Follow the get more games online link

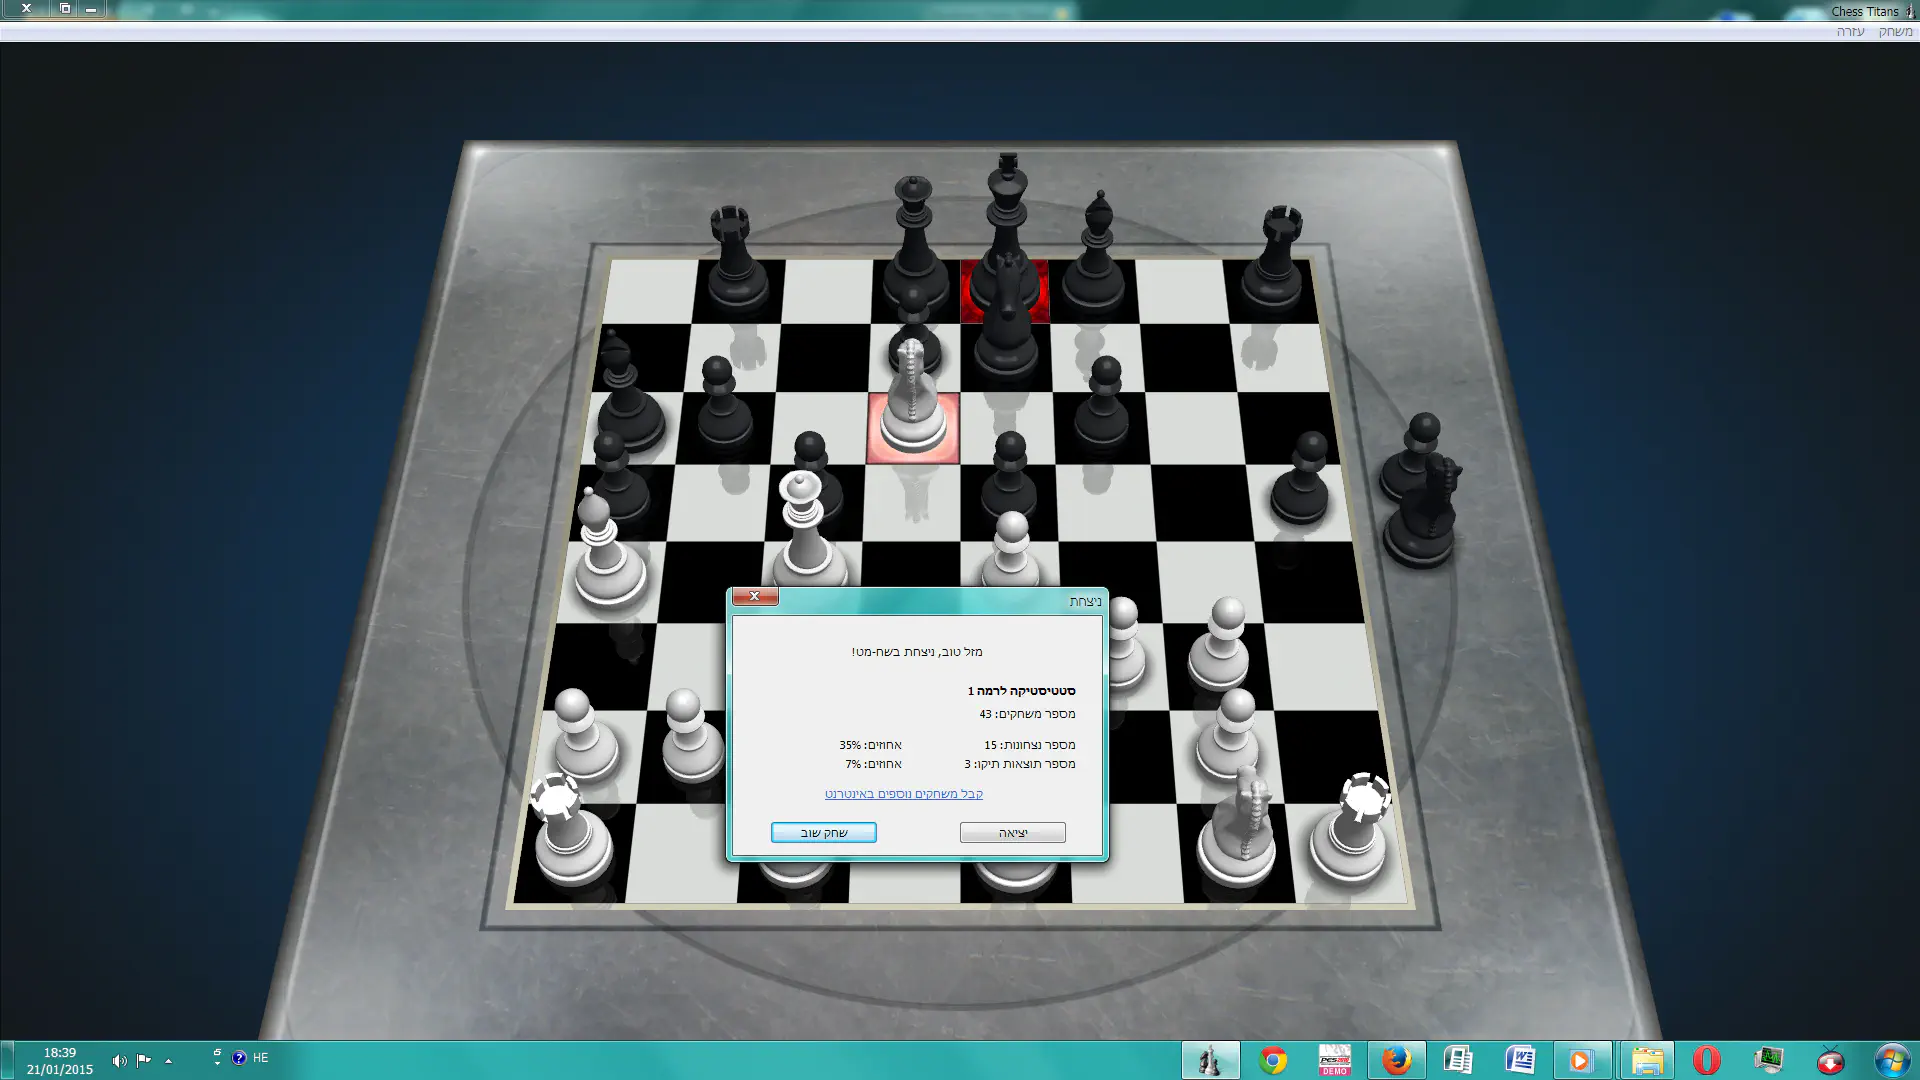tap(903, 794)
